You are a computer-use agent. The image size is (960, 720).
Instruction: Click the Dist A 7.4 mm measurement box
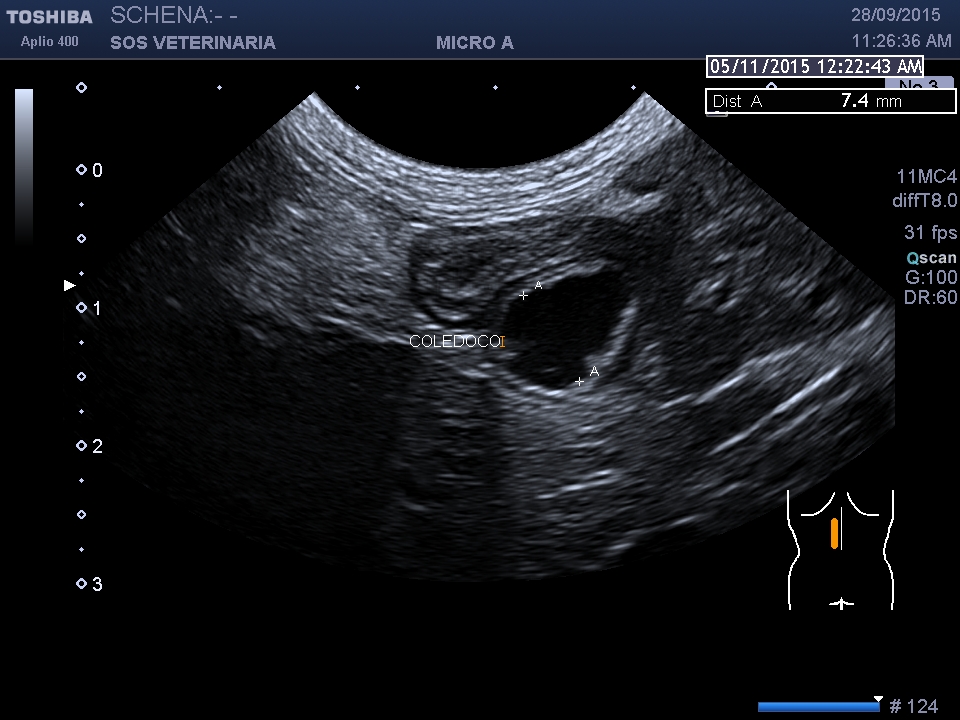click(830, 101)
